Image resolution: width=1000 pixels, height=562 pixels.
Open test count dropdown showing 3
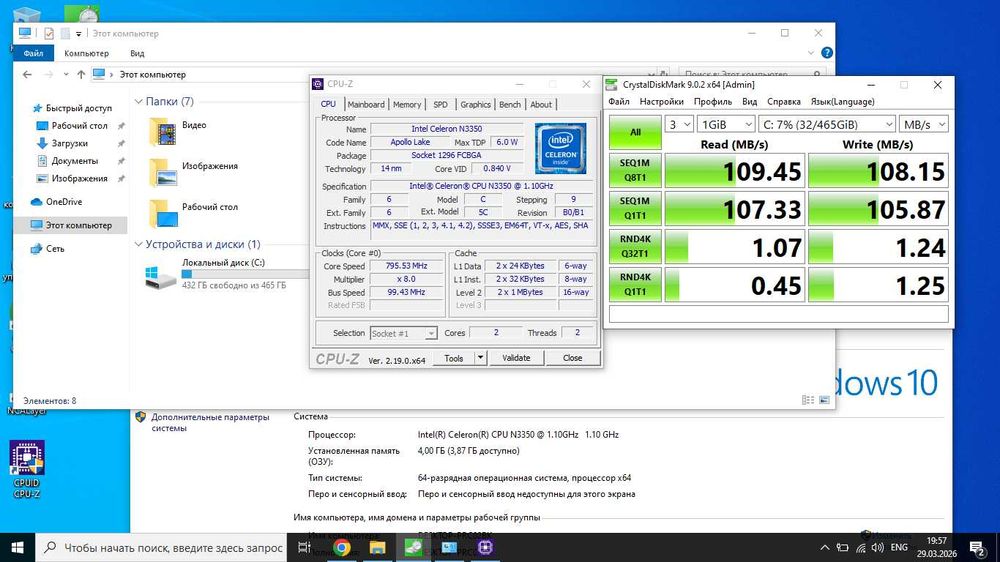[x=679, y=124]
